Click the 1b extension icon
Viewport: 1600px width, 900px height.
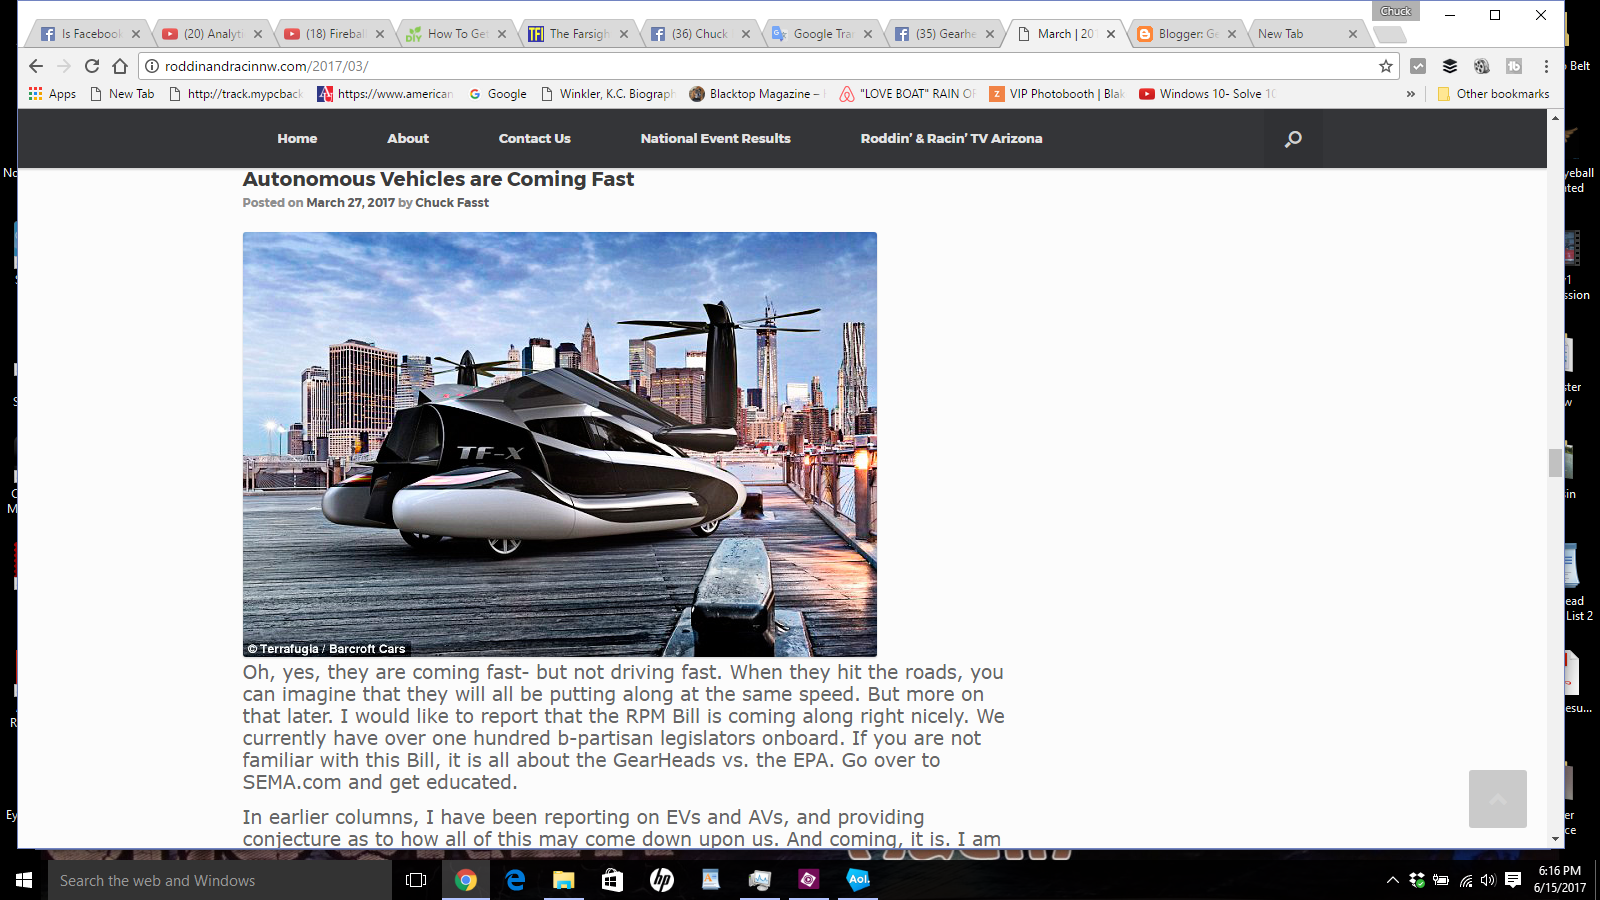1513,66
